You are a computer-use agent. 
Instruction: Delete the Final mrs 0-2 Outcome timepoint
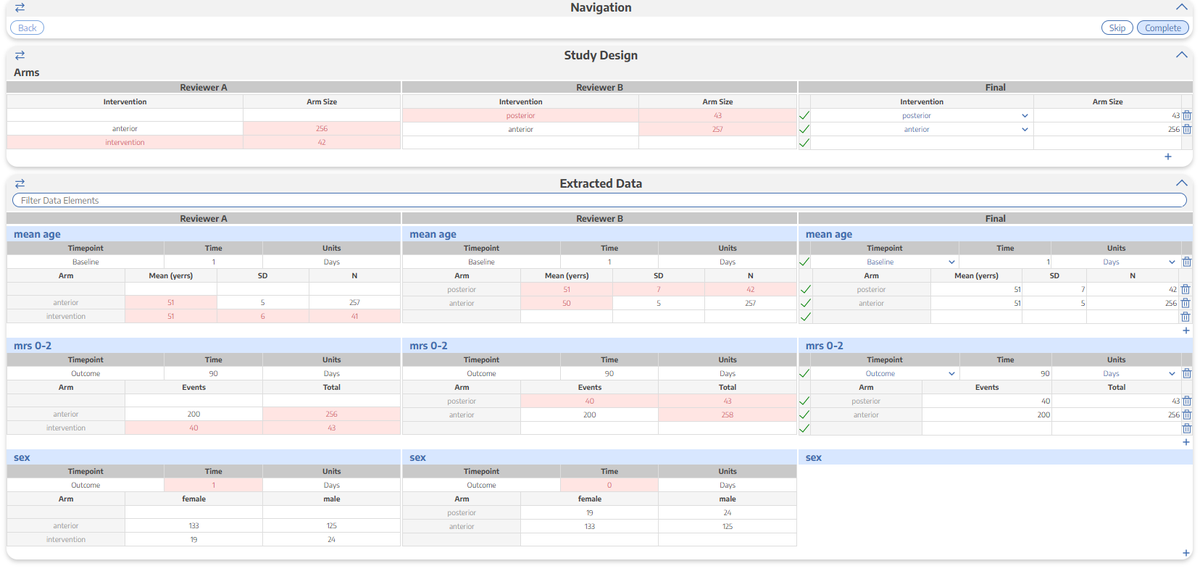[1187, 374]
